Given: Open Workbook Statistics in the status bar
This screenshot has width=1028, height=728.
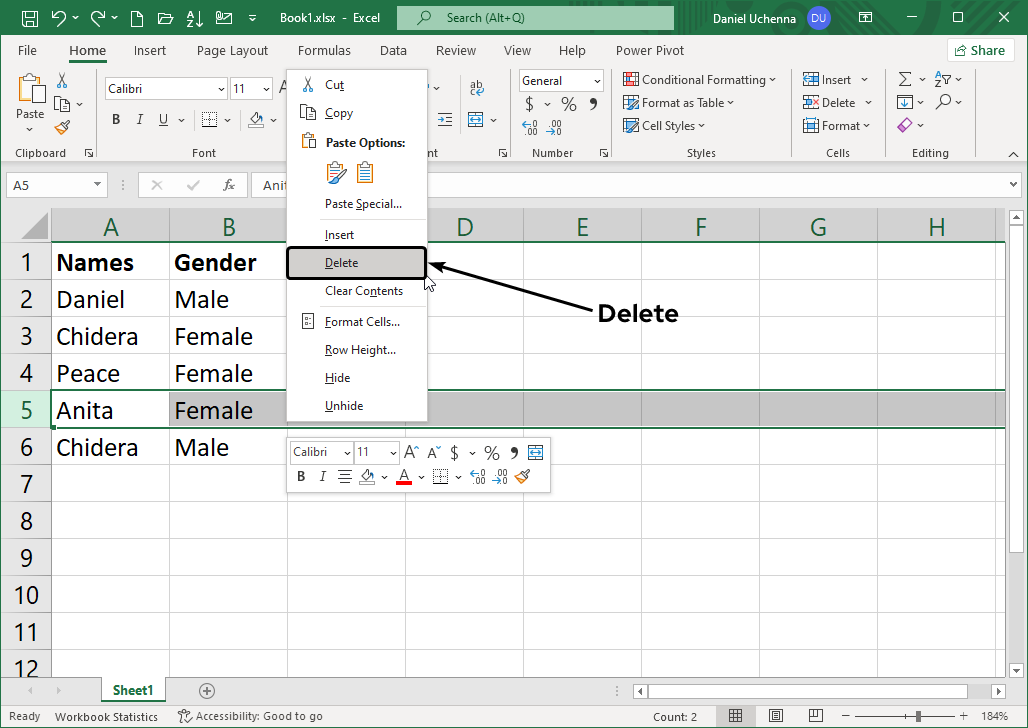Looking at the screenshot, I should (x=106, y=716).
